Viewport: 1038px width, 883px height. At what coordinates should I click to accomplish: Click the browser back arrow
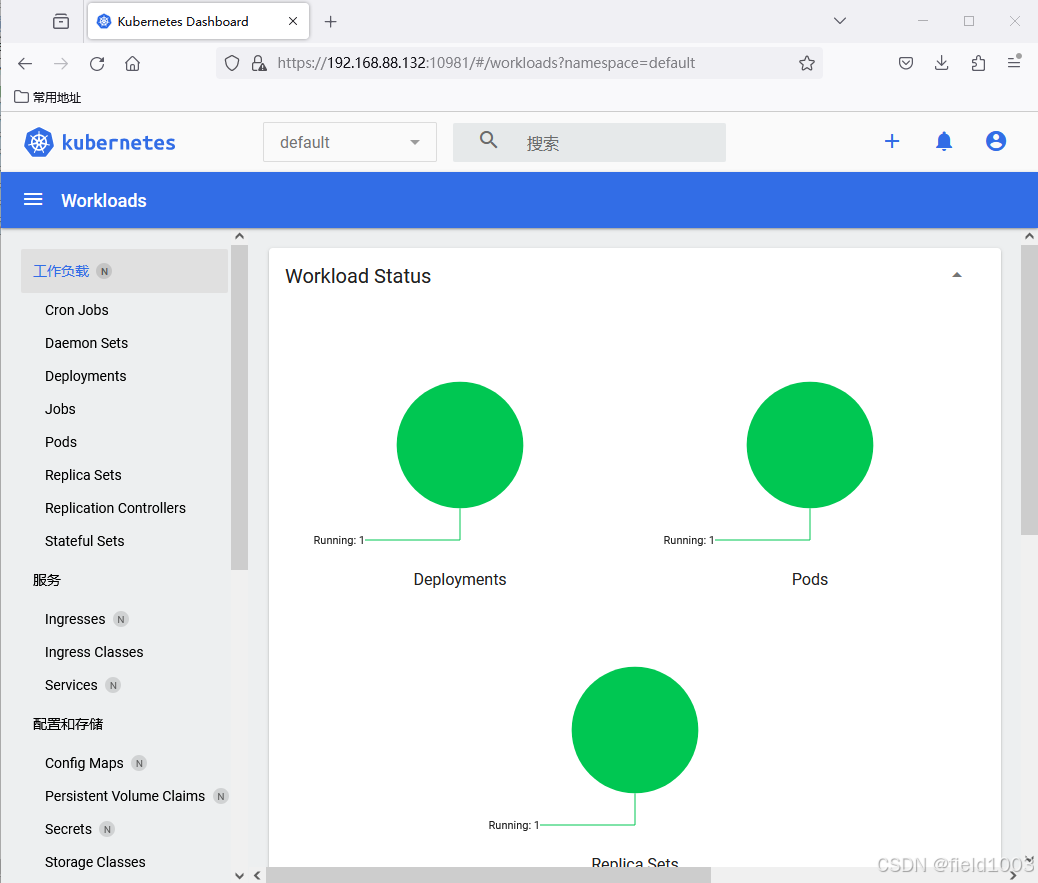click(x=25, y=64)
